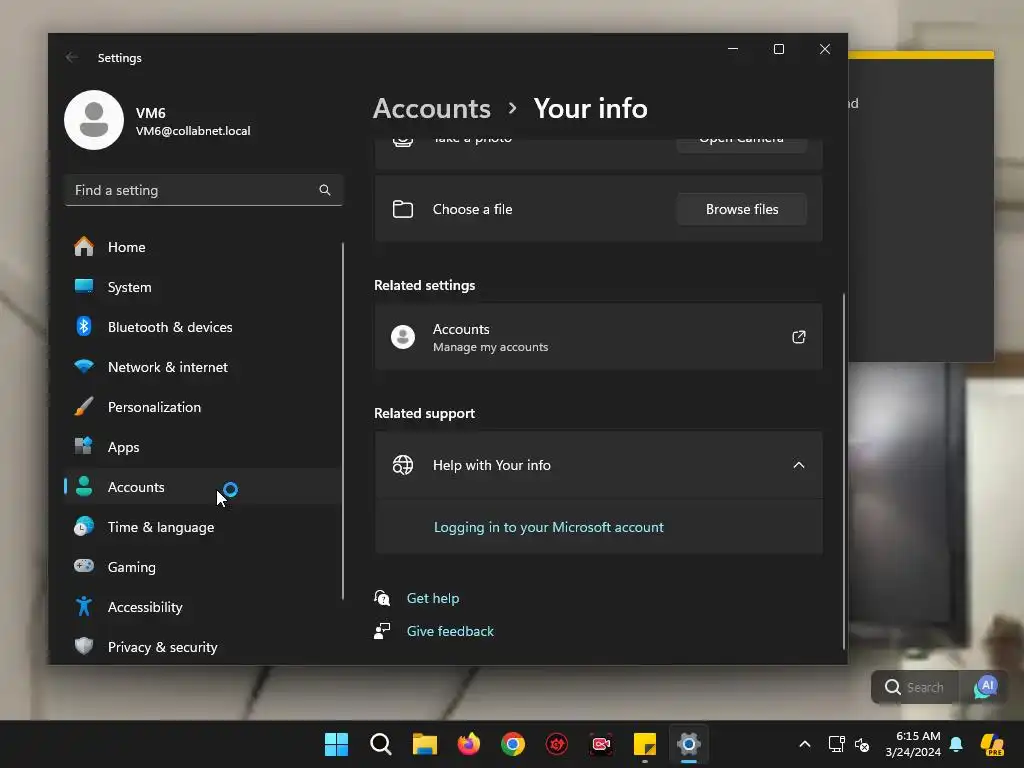Open Accounts Manage my accounts card
The width and height of the screenshot is (1024, 768).
[598, 337]
